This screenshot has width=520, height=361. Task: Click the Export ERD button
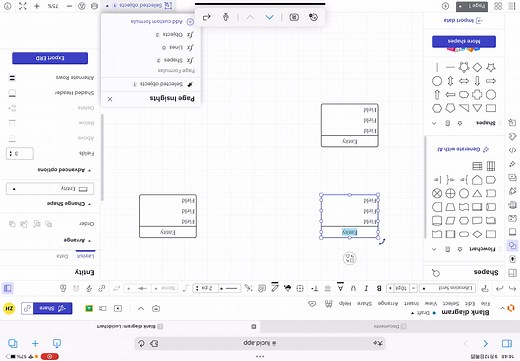pyautogui.click(x=50, y=58)
